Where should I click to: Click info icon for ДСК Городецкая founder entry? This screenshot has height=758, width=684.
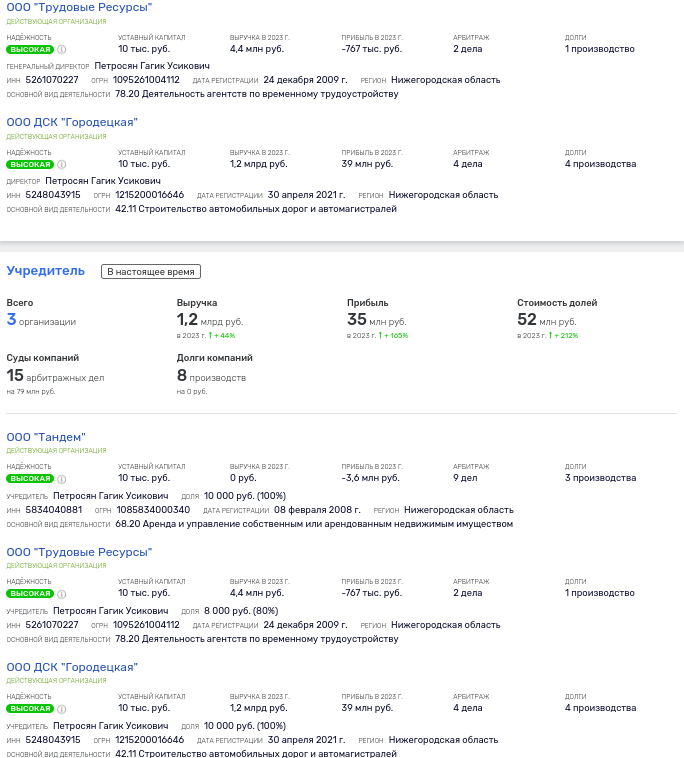(62, 709)
